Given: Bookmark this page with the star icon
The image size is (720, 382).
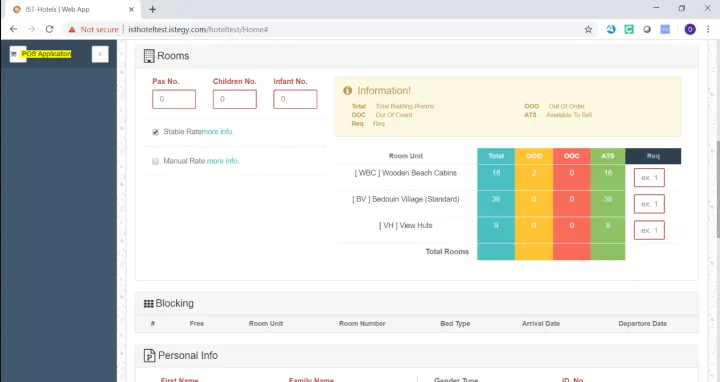Looking at the screenshot, I should [588, 29].
